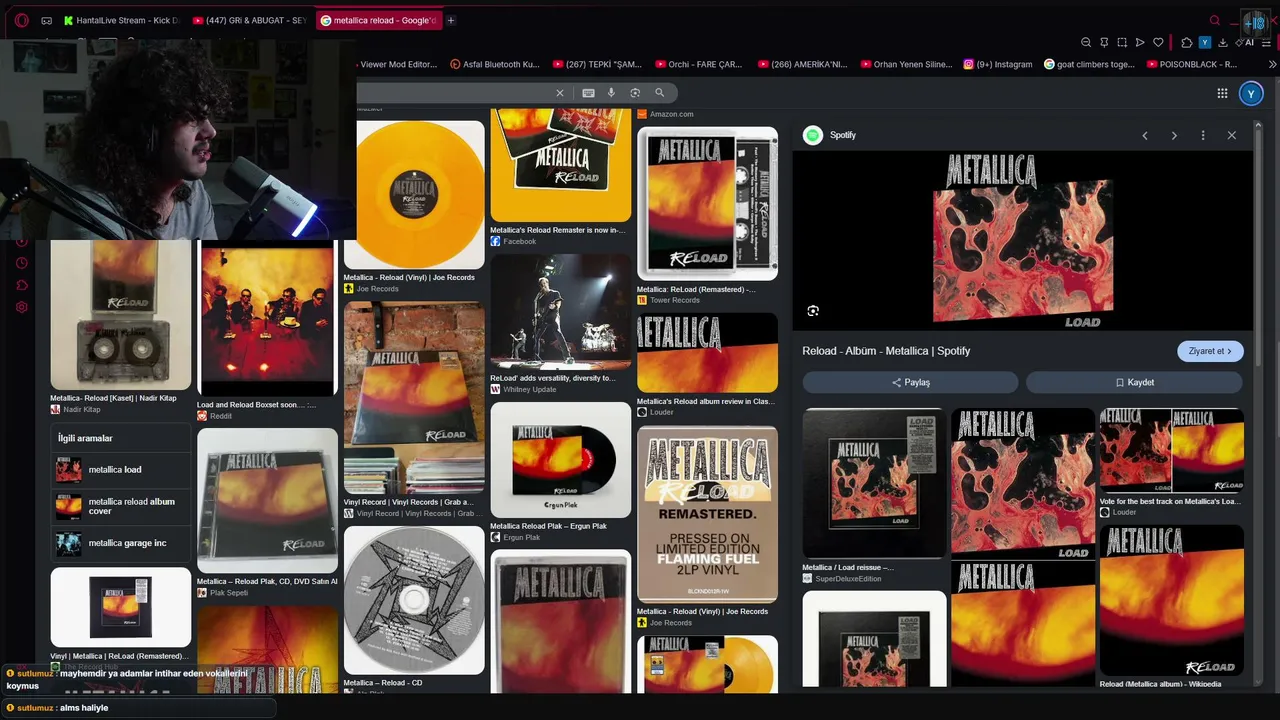Viewport: 1280px width, 720px height.
Task: Open the Tower Records cassette image
Action: coord(707,203)
